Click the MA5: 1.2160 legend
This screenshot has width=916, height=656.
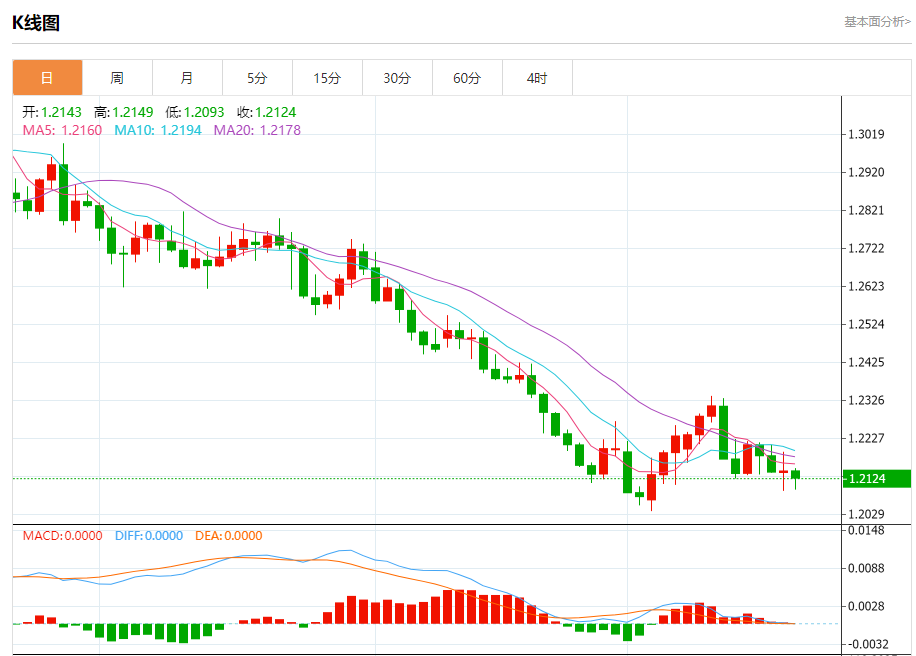click(x=63, y=130)
